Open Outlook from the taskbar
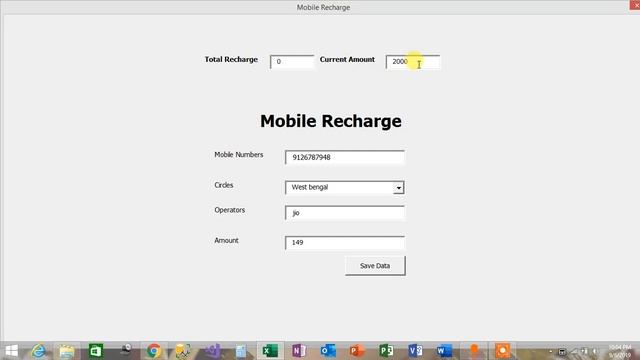The width and height of the screenshot is (640, 360). [x=328, y=351]
